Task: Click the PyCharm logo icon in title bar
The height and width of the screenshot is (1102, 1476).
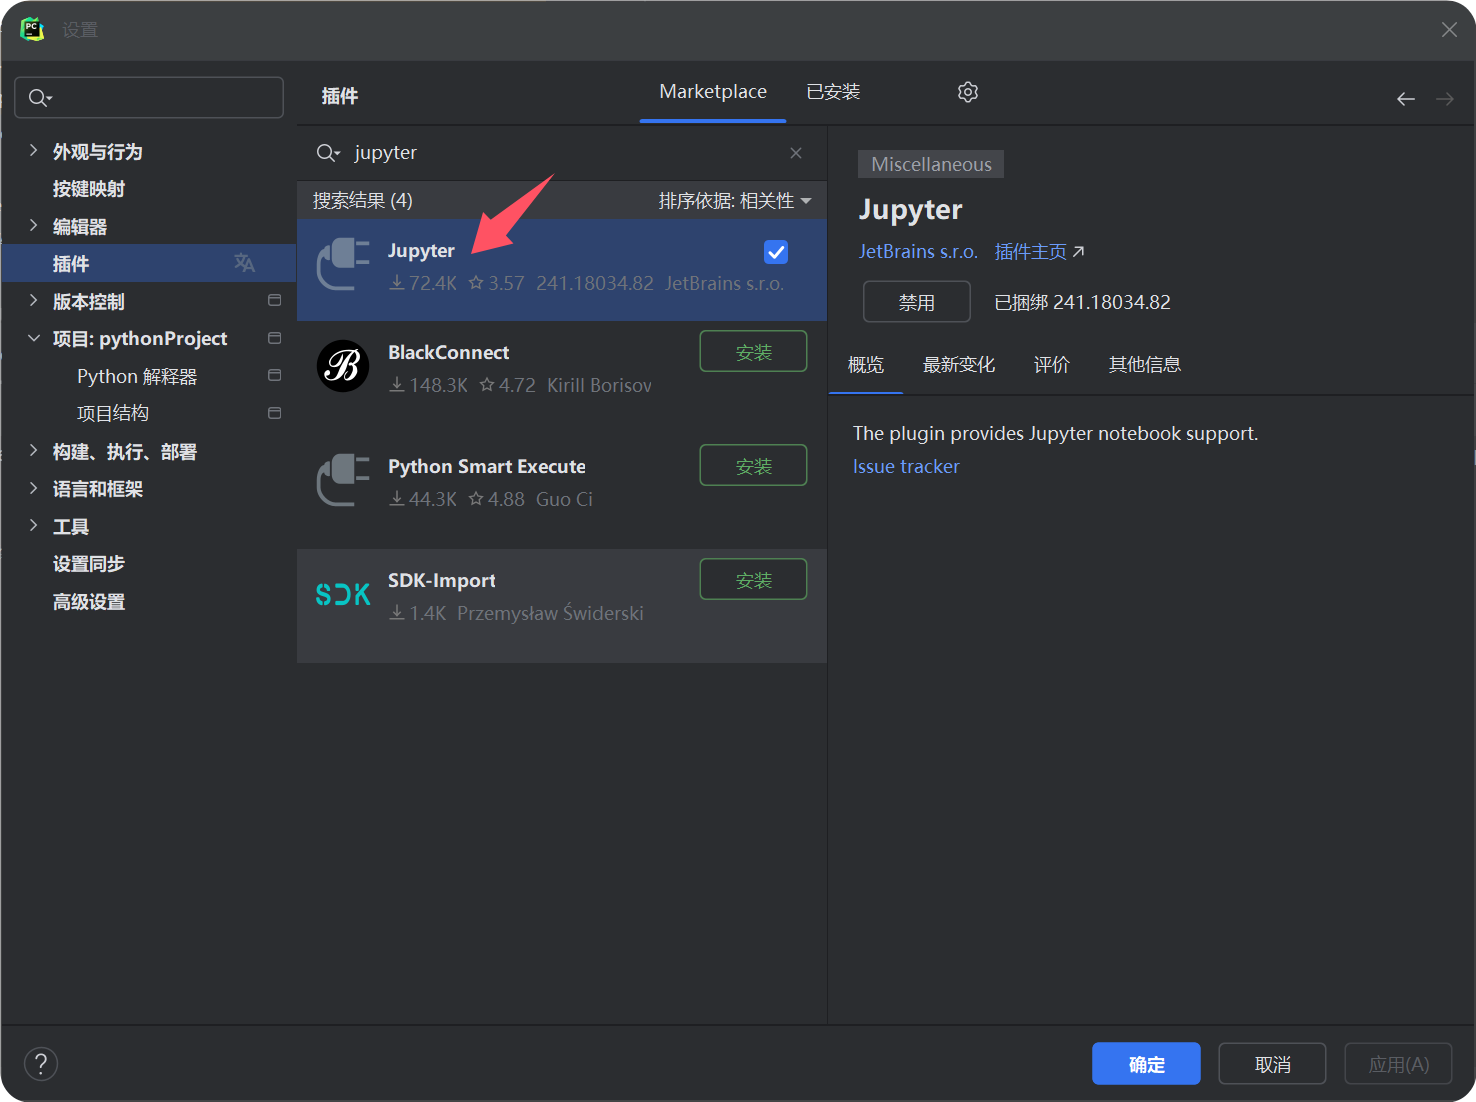Action: (x=32, y=30)
